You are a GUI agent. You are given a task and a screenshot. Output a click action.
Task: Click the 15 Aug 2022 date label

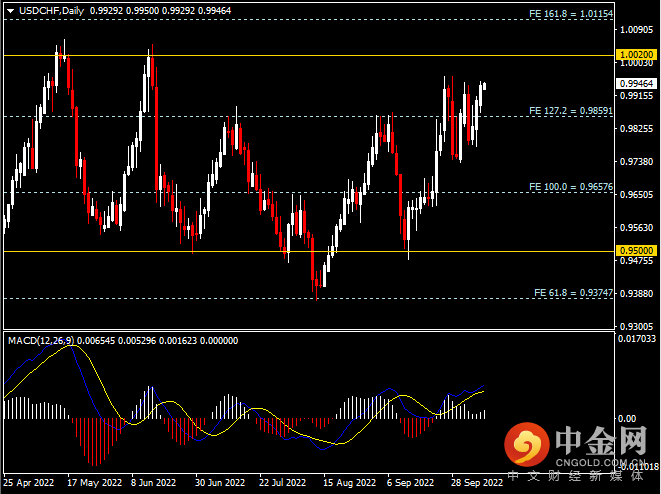(349, 483)
